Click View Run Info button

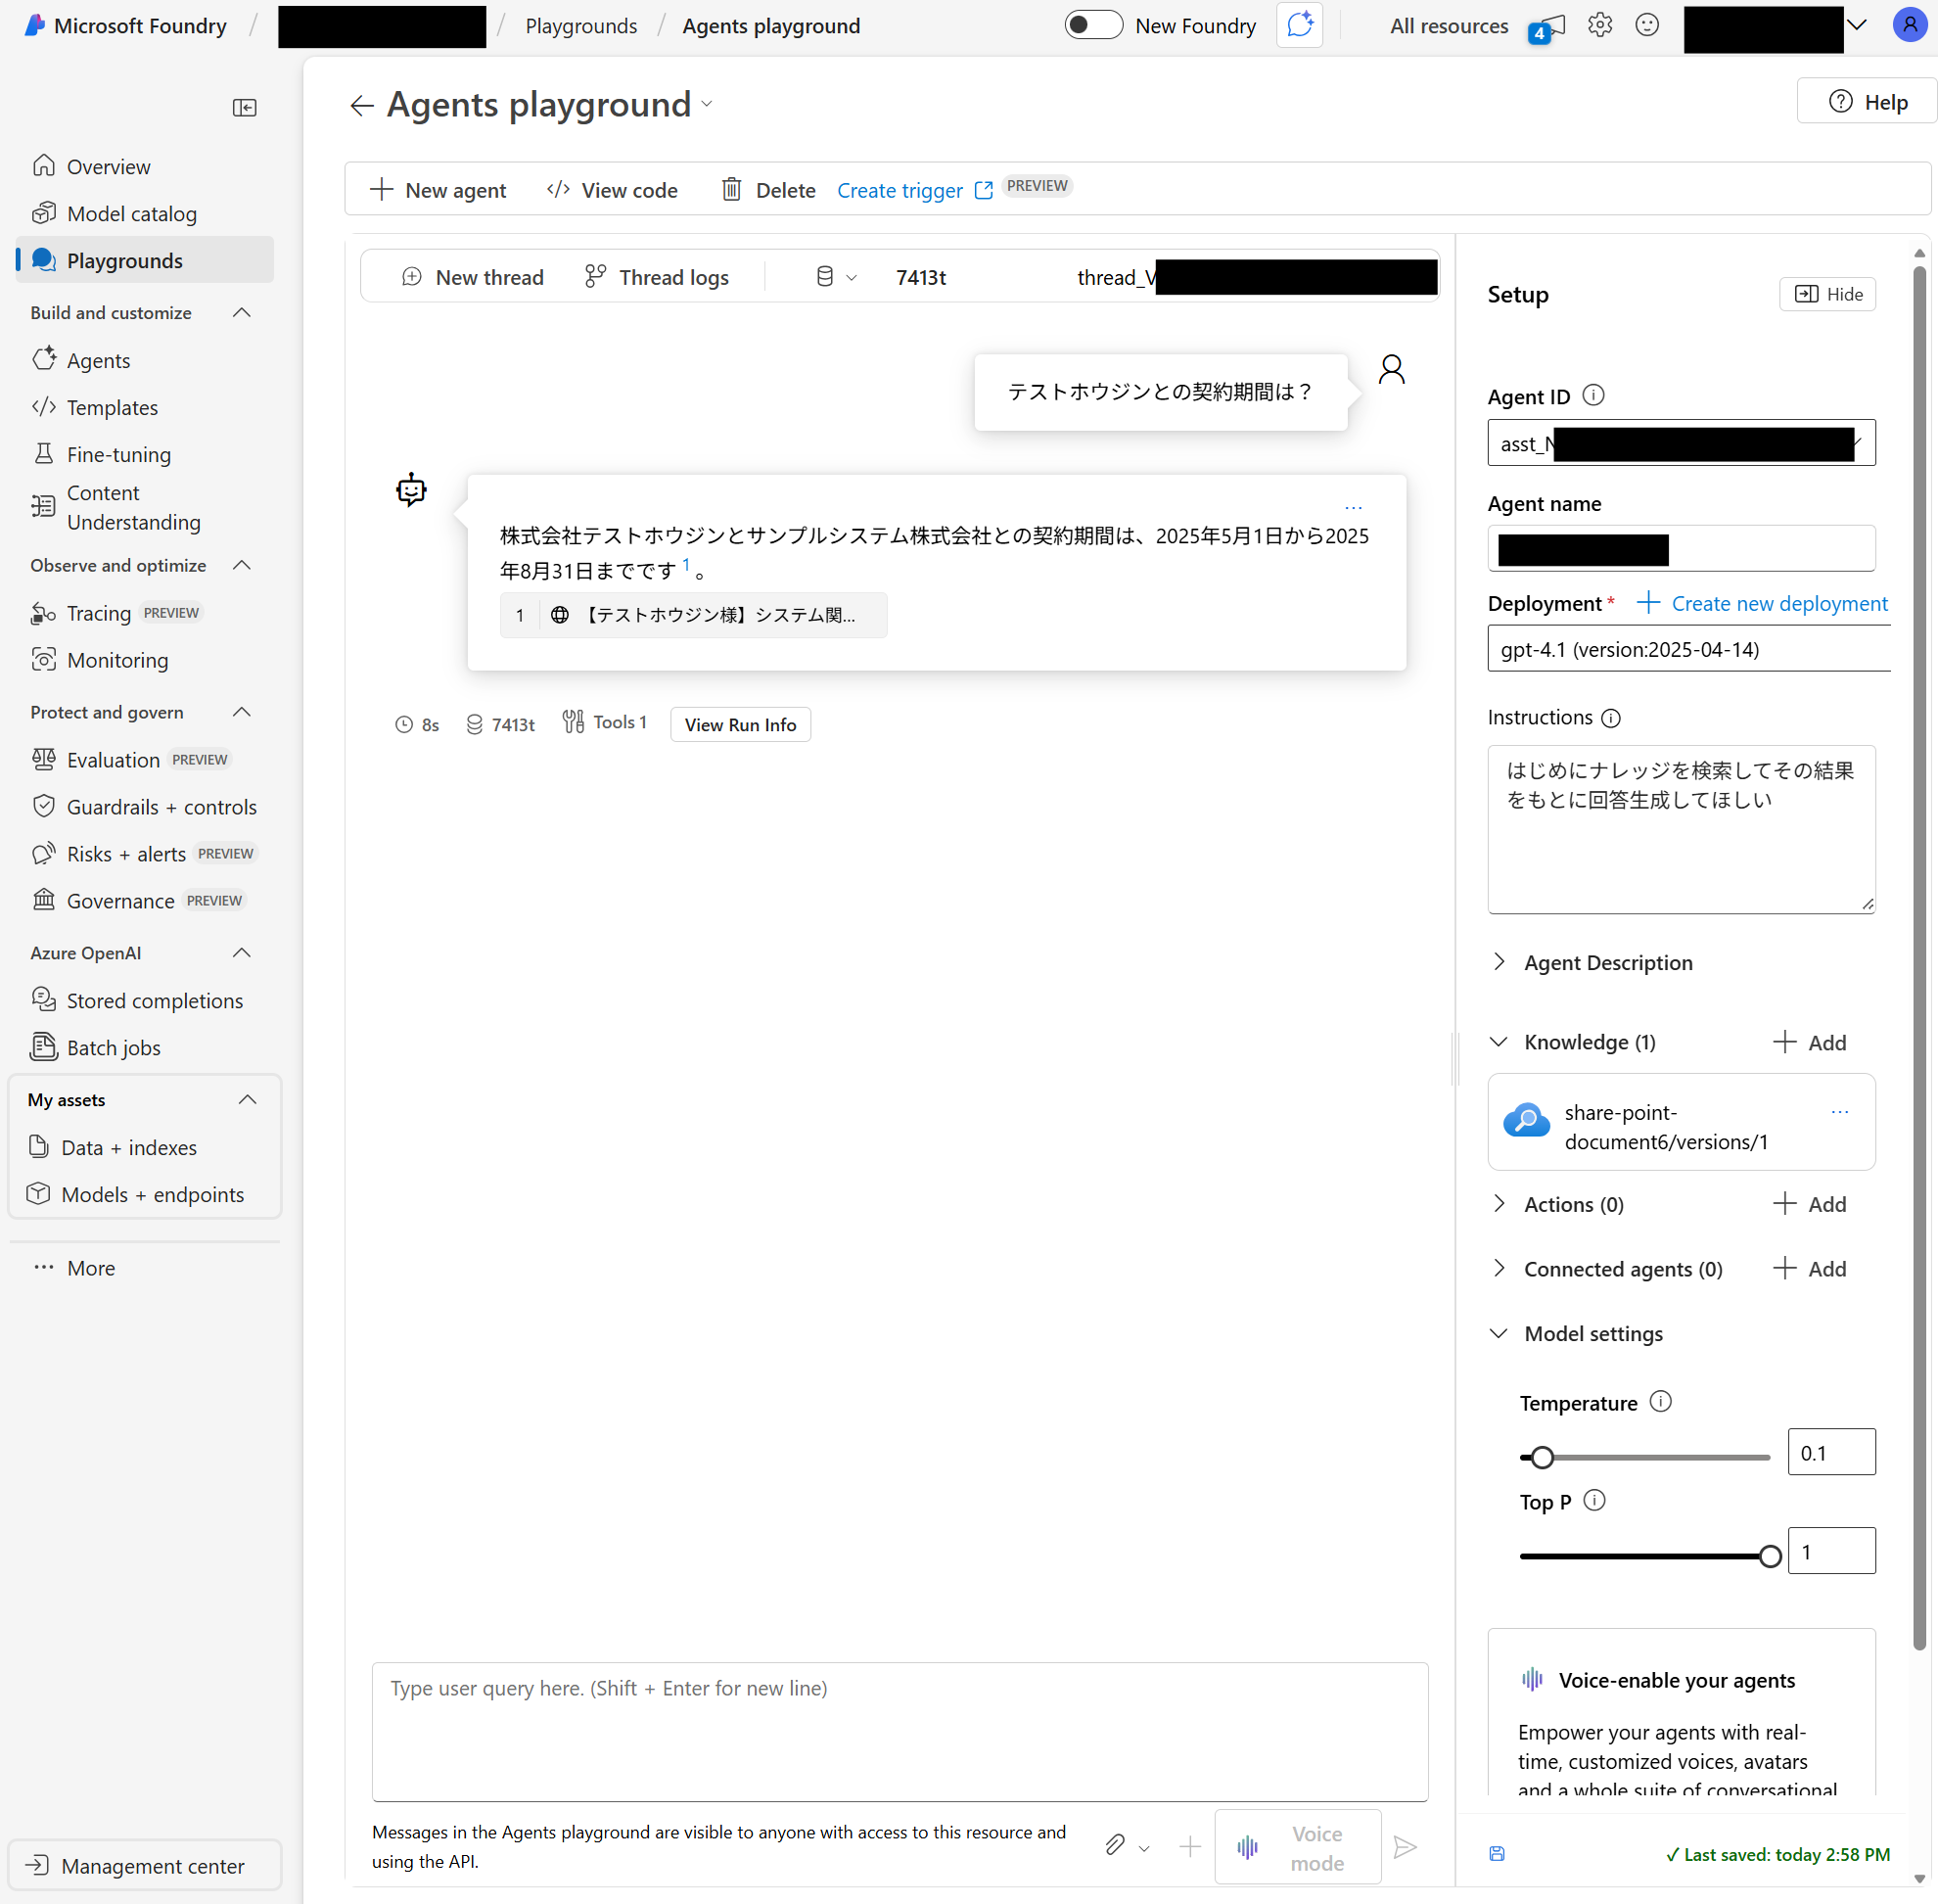(x=740, y=724)
